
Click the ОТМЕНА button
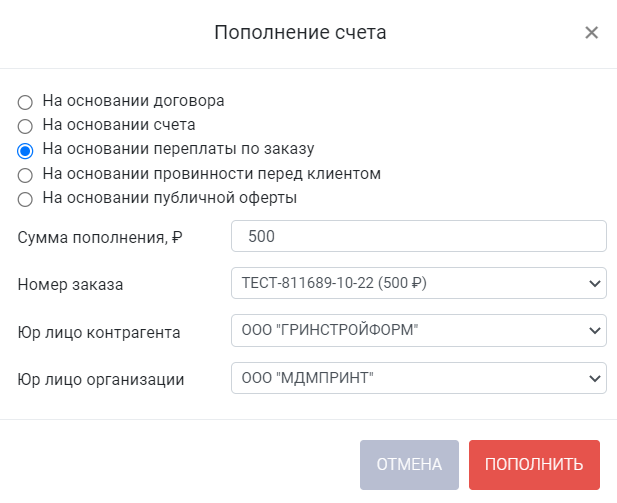point(409,465)
